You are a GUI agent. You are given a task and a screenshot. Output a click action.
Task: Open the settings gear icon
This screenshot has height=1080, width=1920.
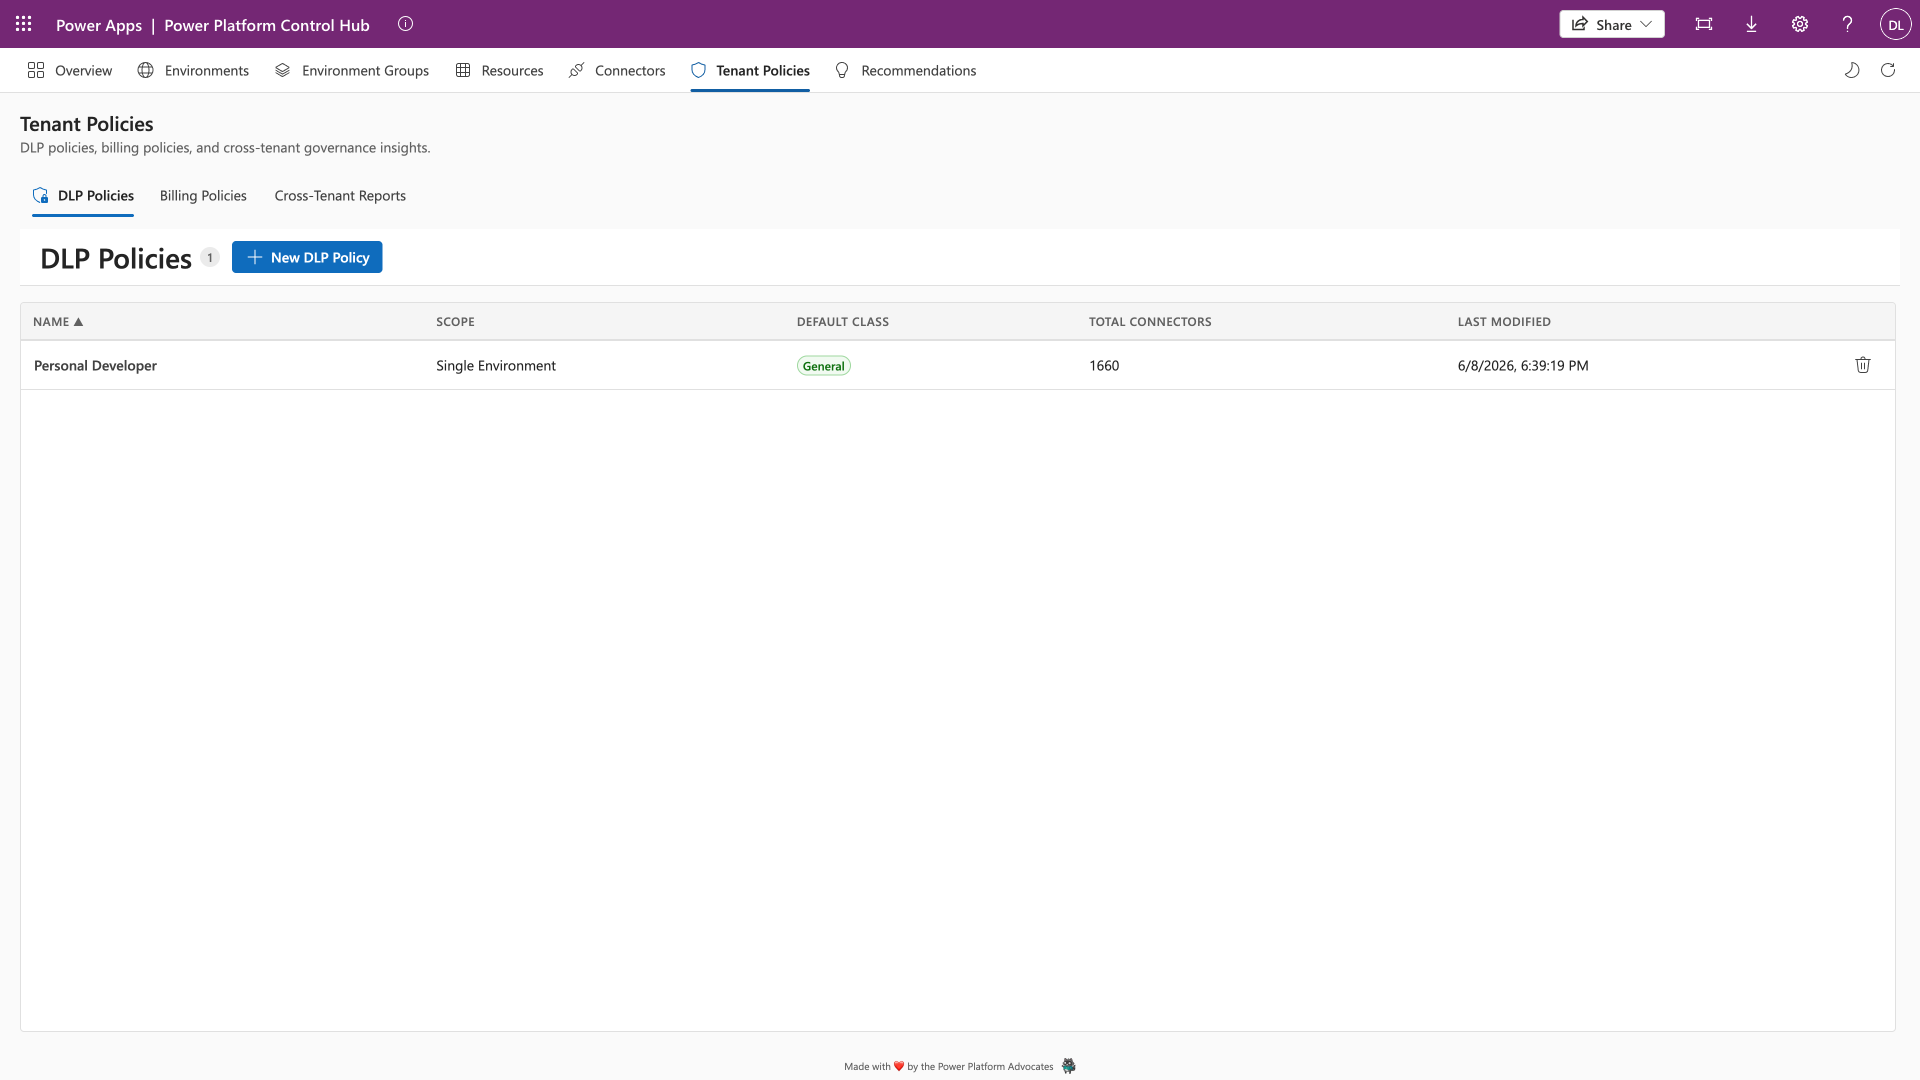click(1800, 24)
